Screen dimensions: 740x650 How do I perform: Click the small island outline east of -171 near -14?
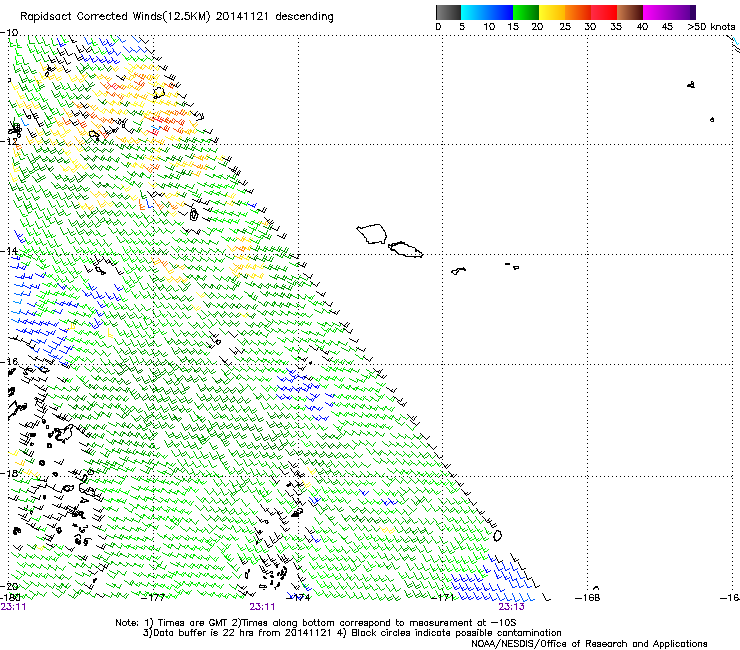pyautogui.click(x=458, y=271)
